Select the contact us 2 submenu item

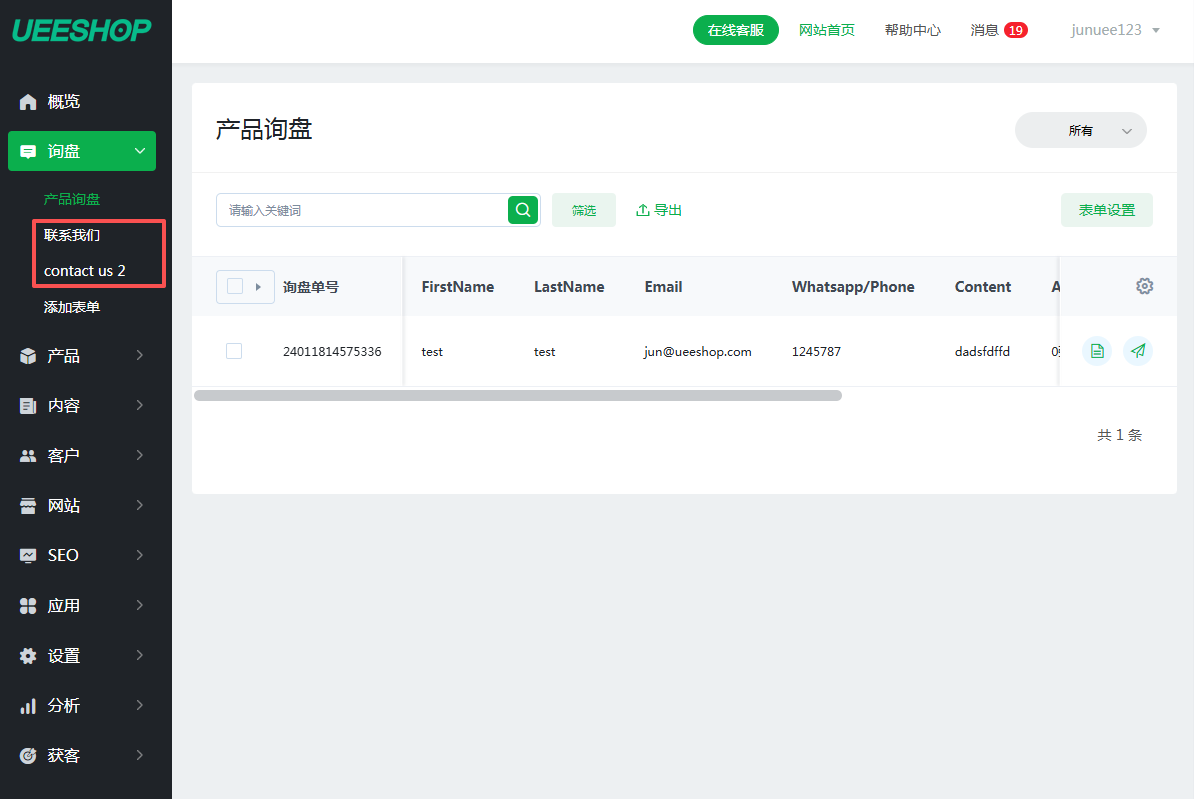pos(85,271)
